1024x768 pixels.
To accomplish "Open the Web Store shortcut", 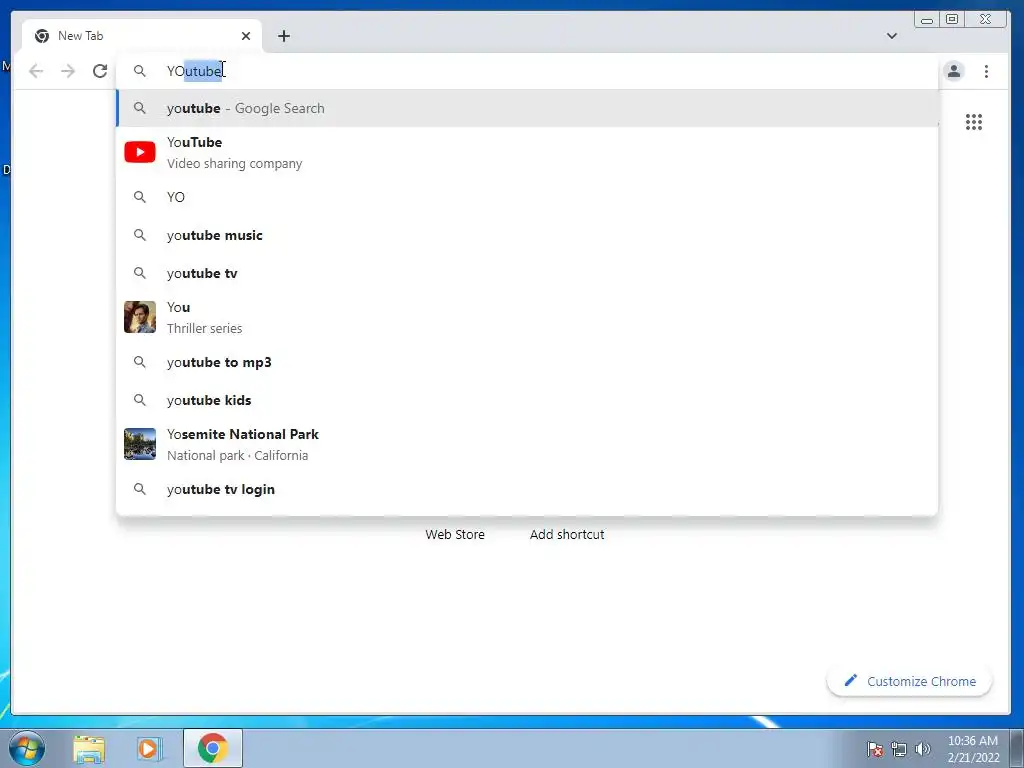I will tap(455, 534).
